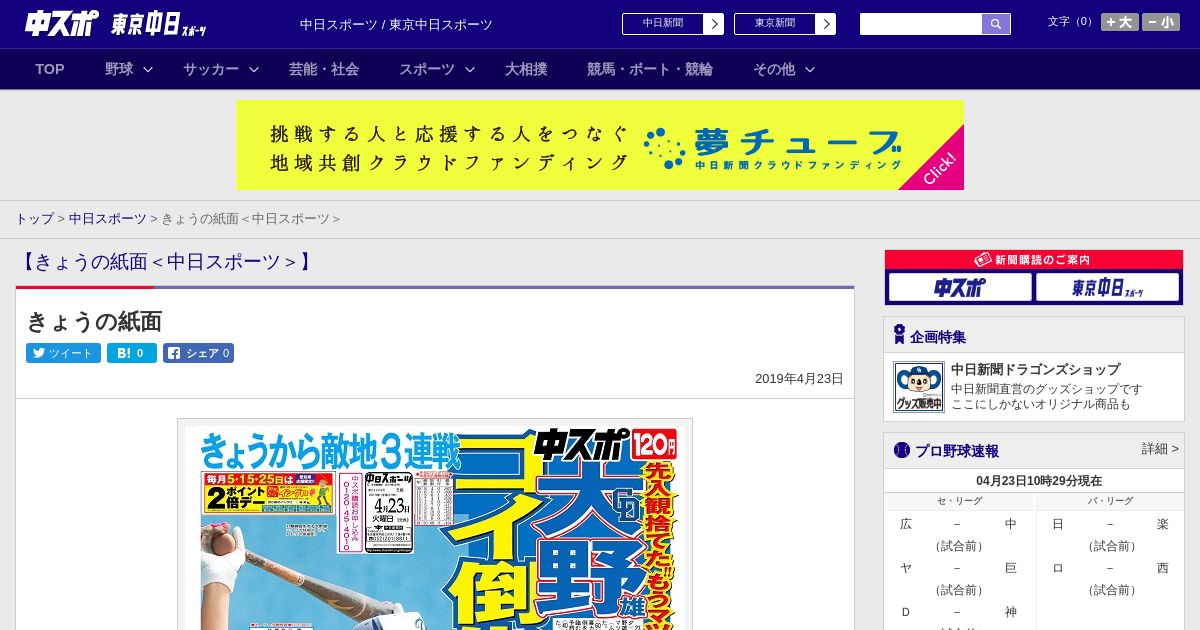Image resolution: width=1200 pixels, height=630 pixels.
Task: Click 東京中日スポーツ subscription banner button
Action: (x=1108, y=288)
